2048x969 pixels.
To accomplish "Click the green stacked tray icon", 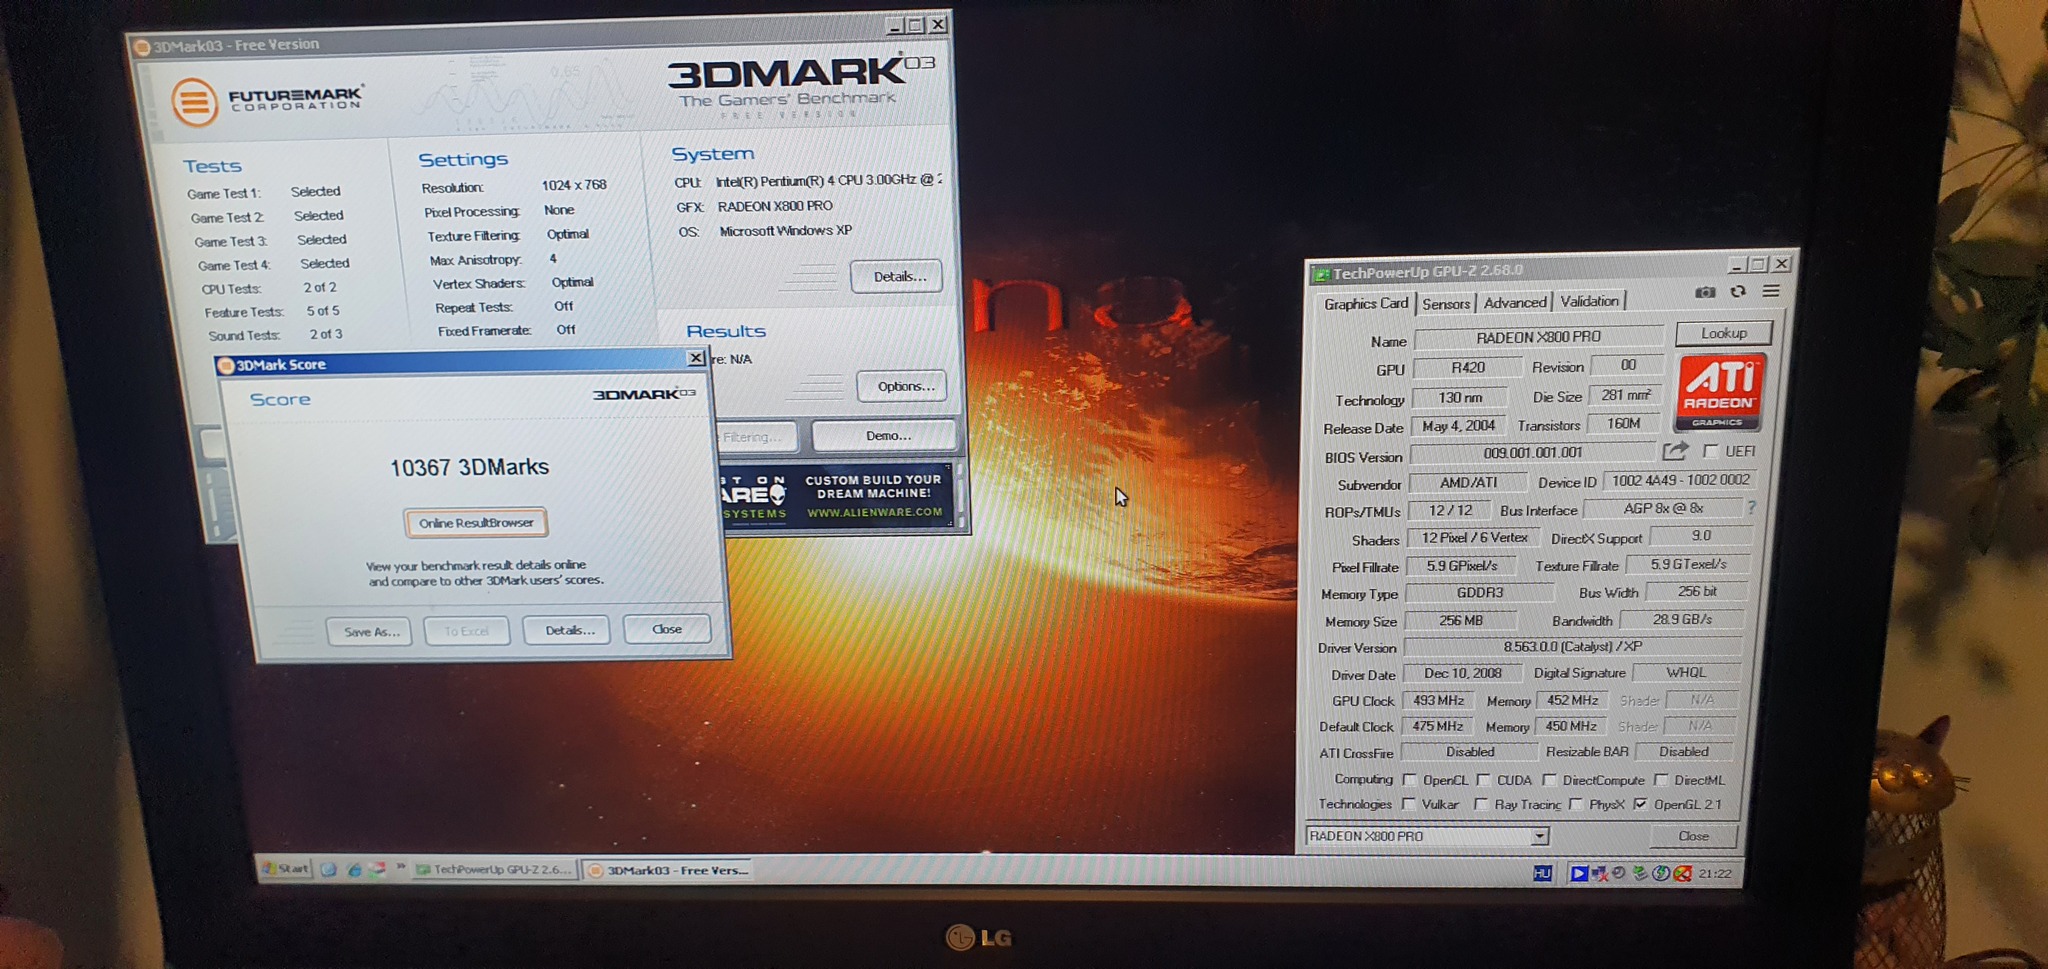I will 1640,873.
